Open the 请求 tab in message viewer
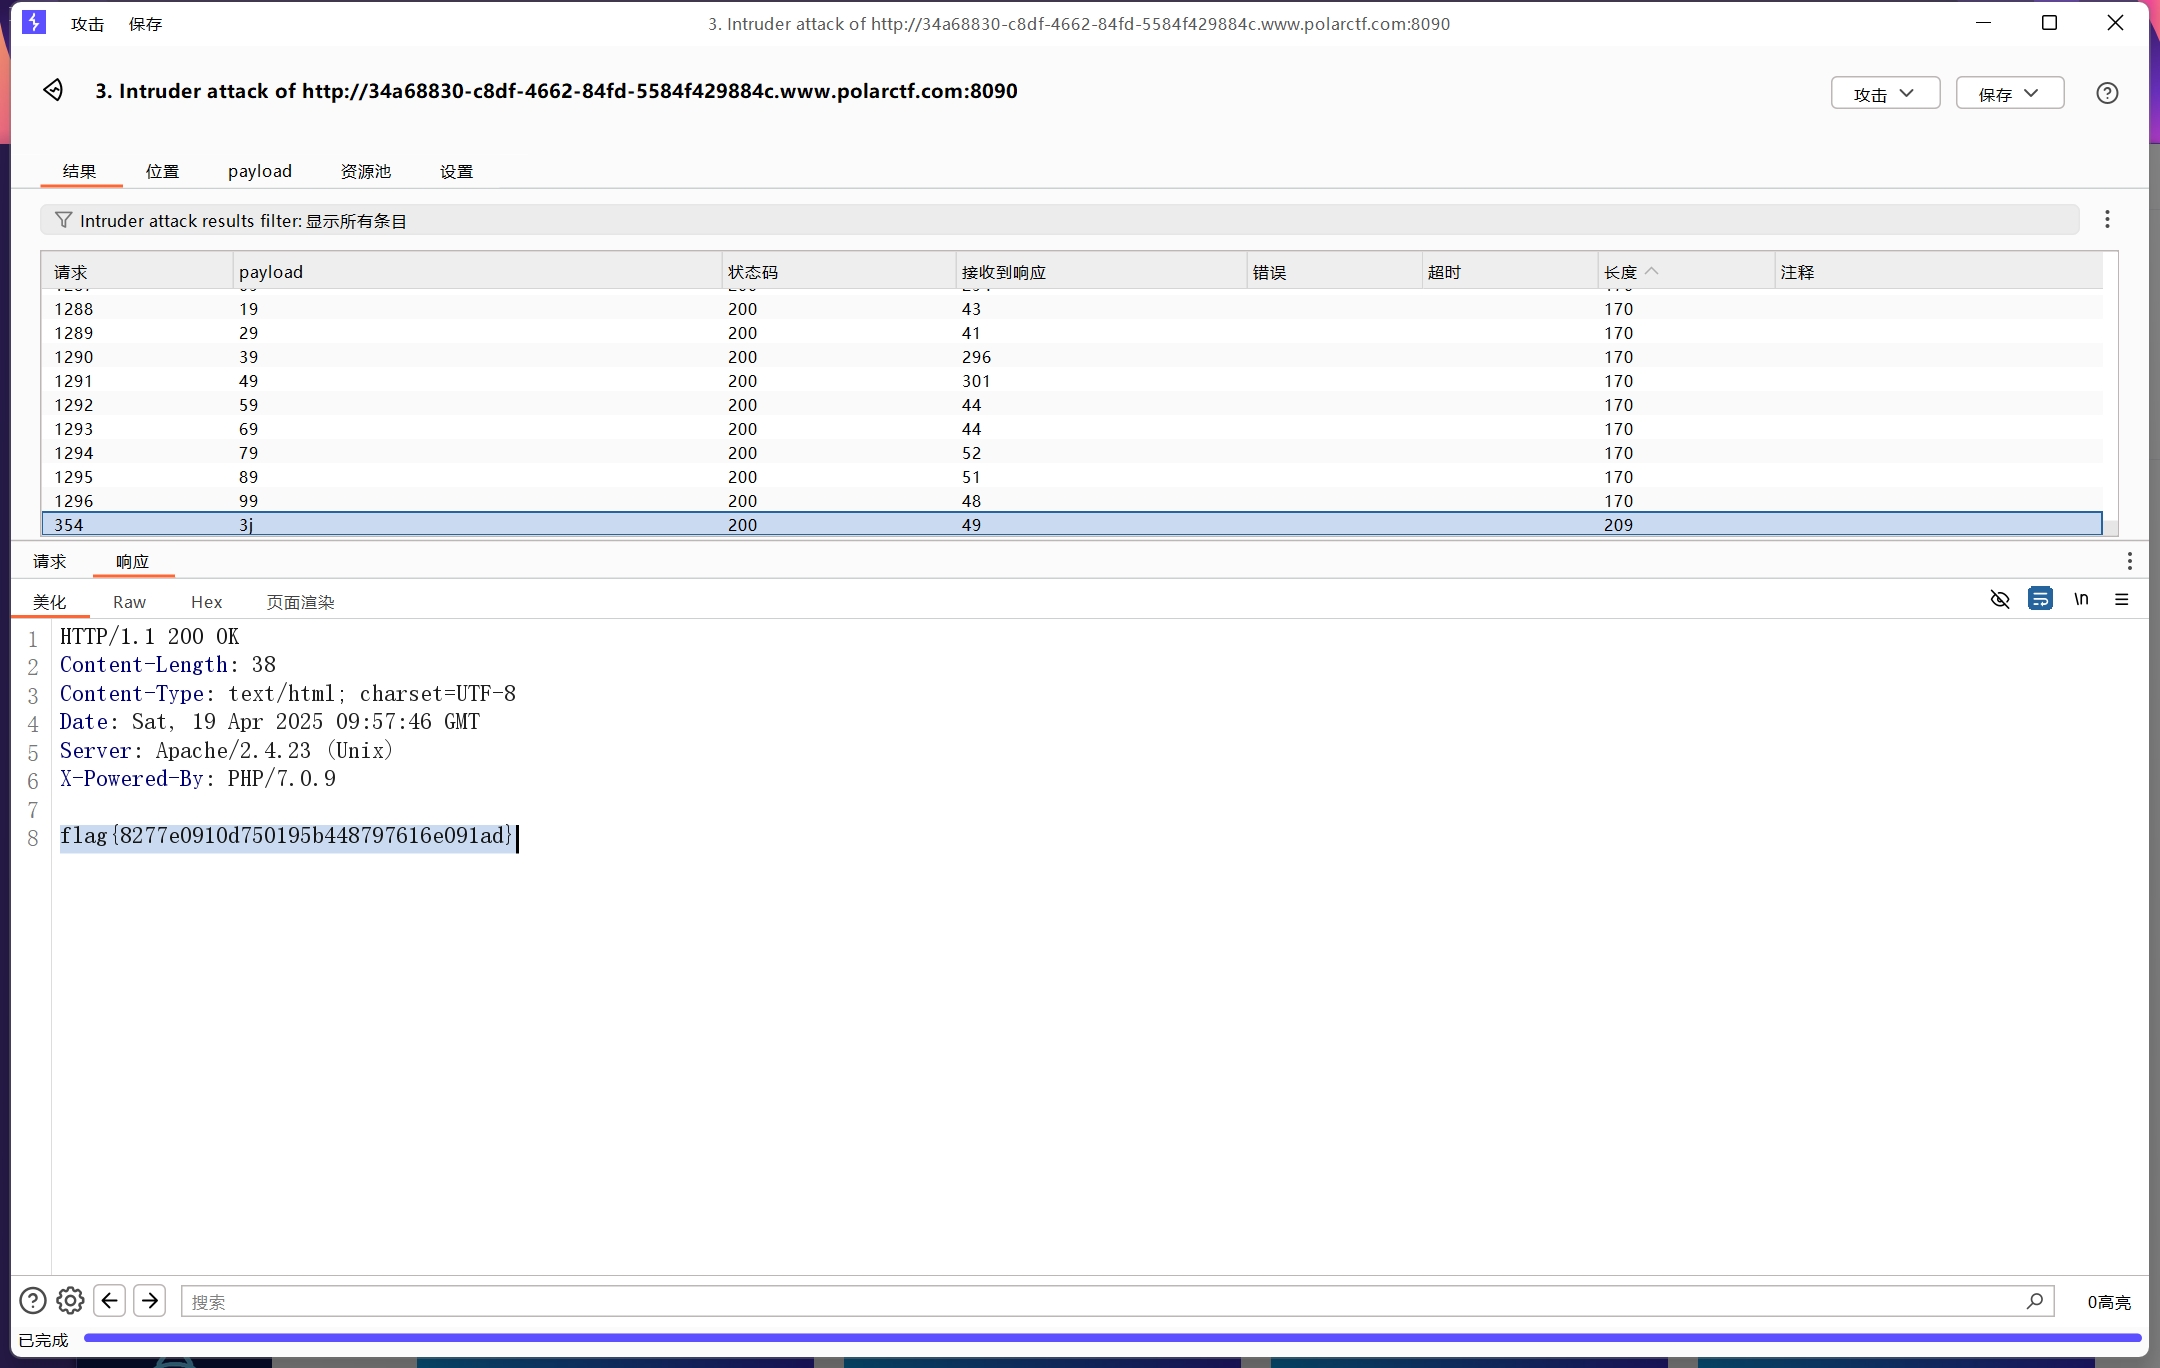Image resolution: width=2160 pixels, height=1368 pixels. coord(49,562)
